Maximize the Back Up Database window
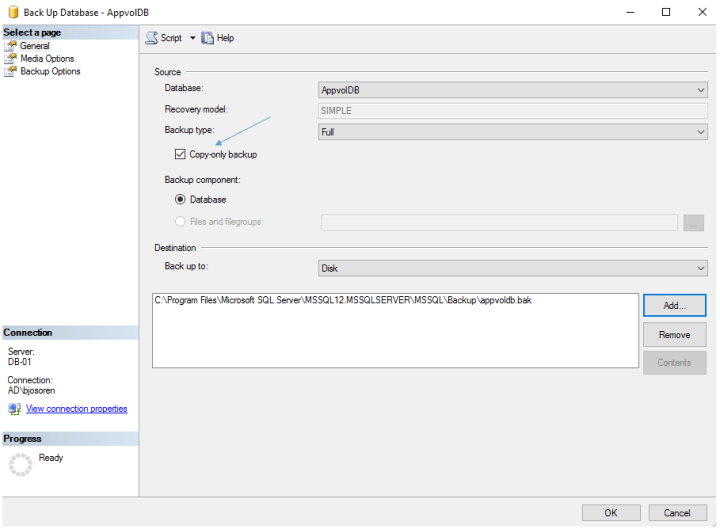720x529 pixels. [666, 12]
